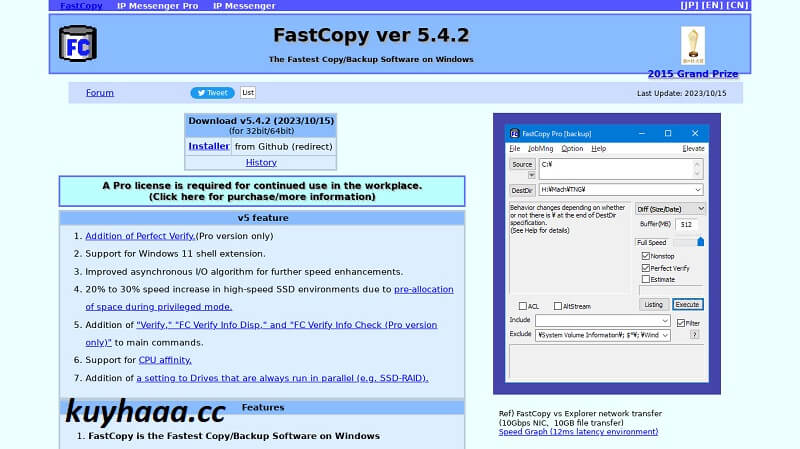Viewport: 800px width, 449px height.
Task: Click the Installer download link
Action: [209, 146]
